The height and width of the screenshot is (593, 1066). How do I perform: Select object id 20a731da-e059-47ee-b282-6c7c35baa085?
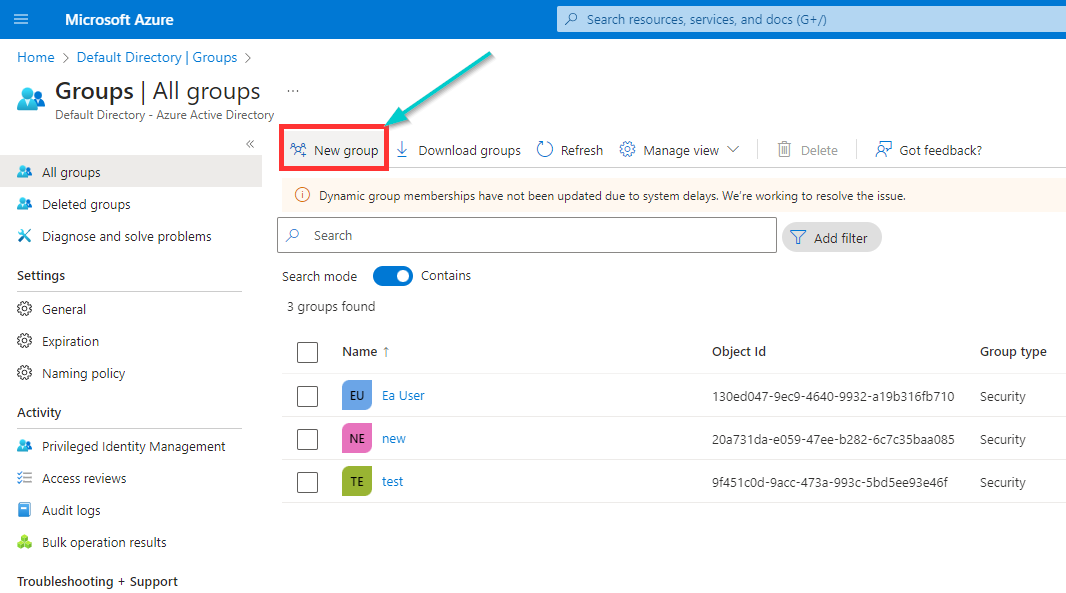tap(833, 439)
